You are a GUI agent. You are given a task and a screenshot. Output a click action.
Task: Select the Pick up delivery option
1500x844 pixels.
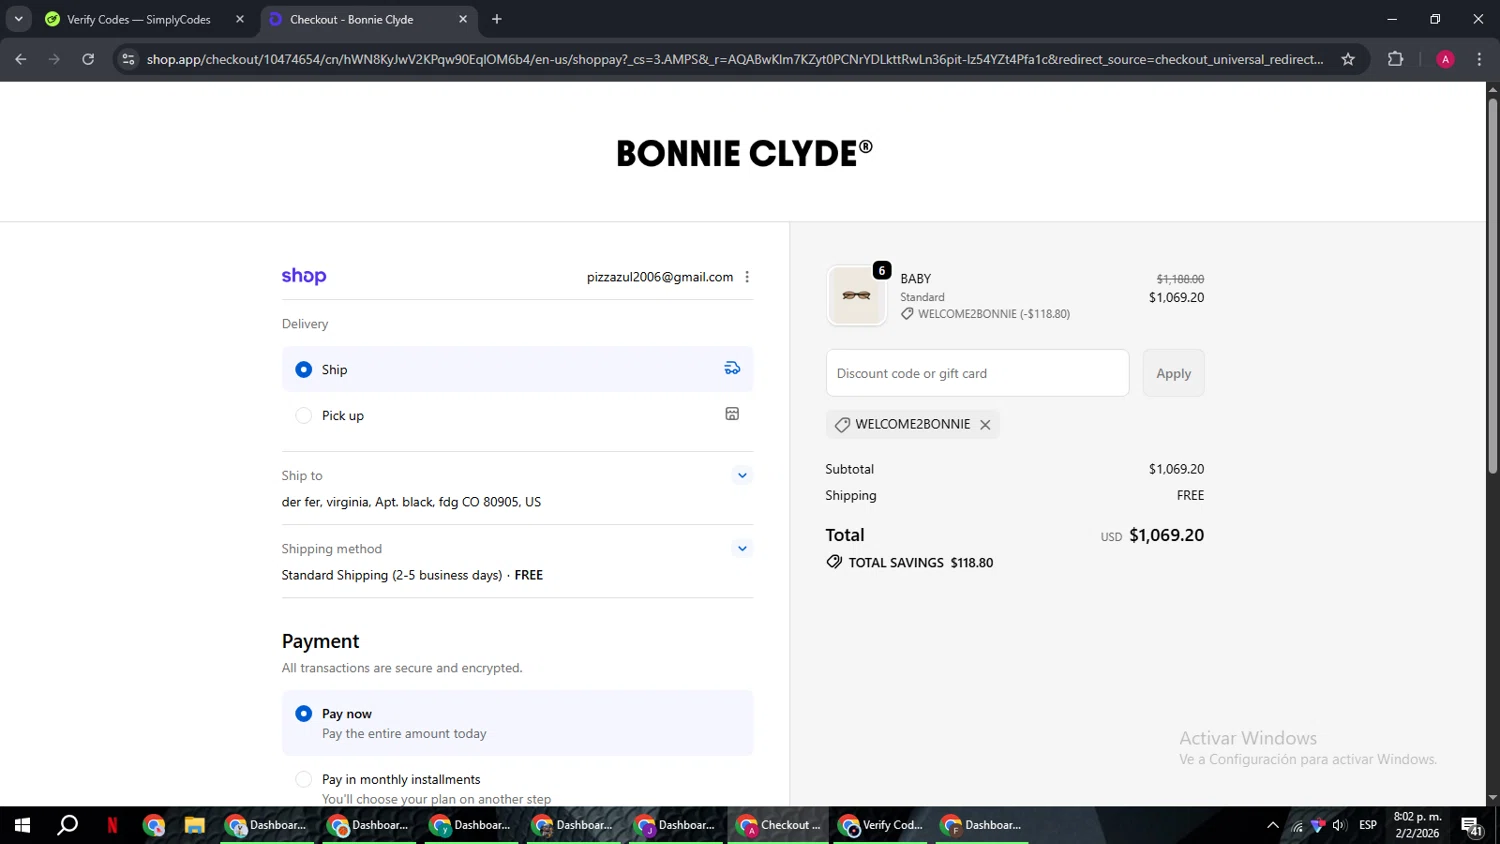click(x=517, y=415)
